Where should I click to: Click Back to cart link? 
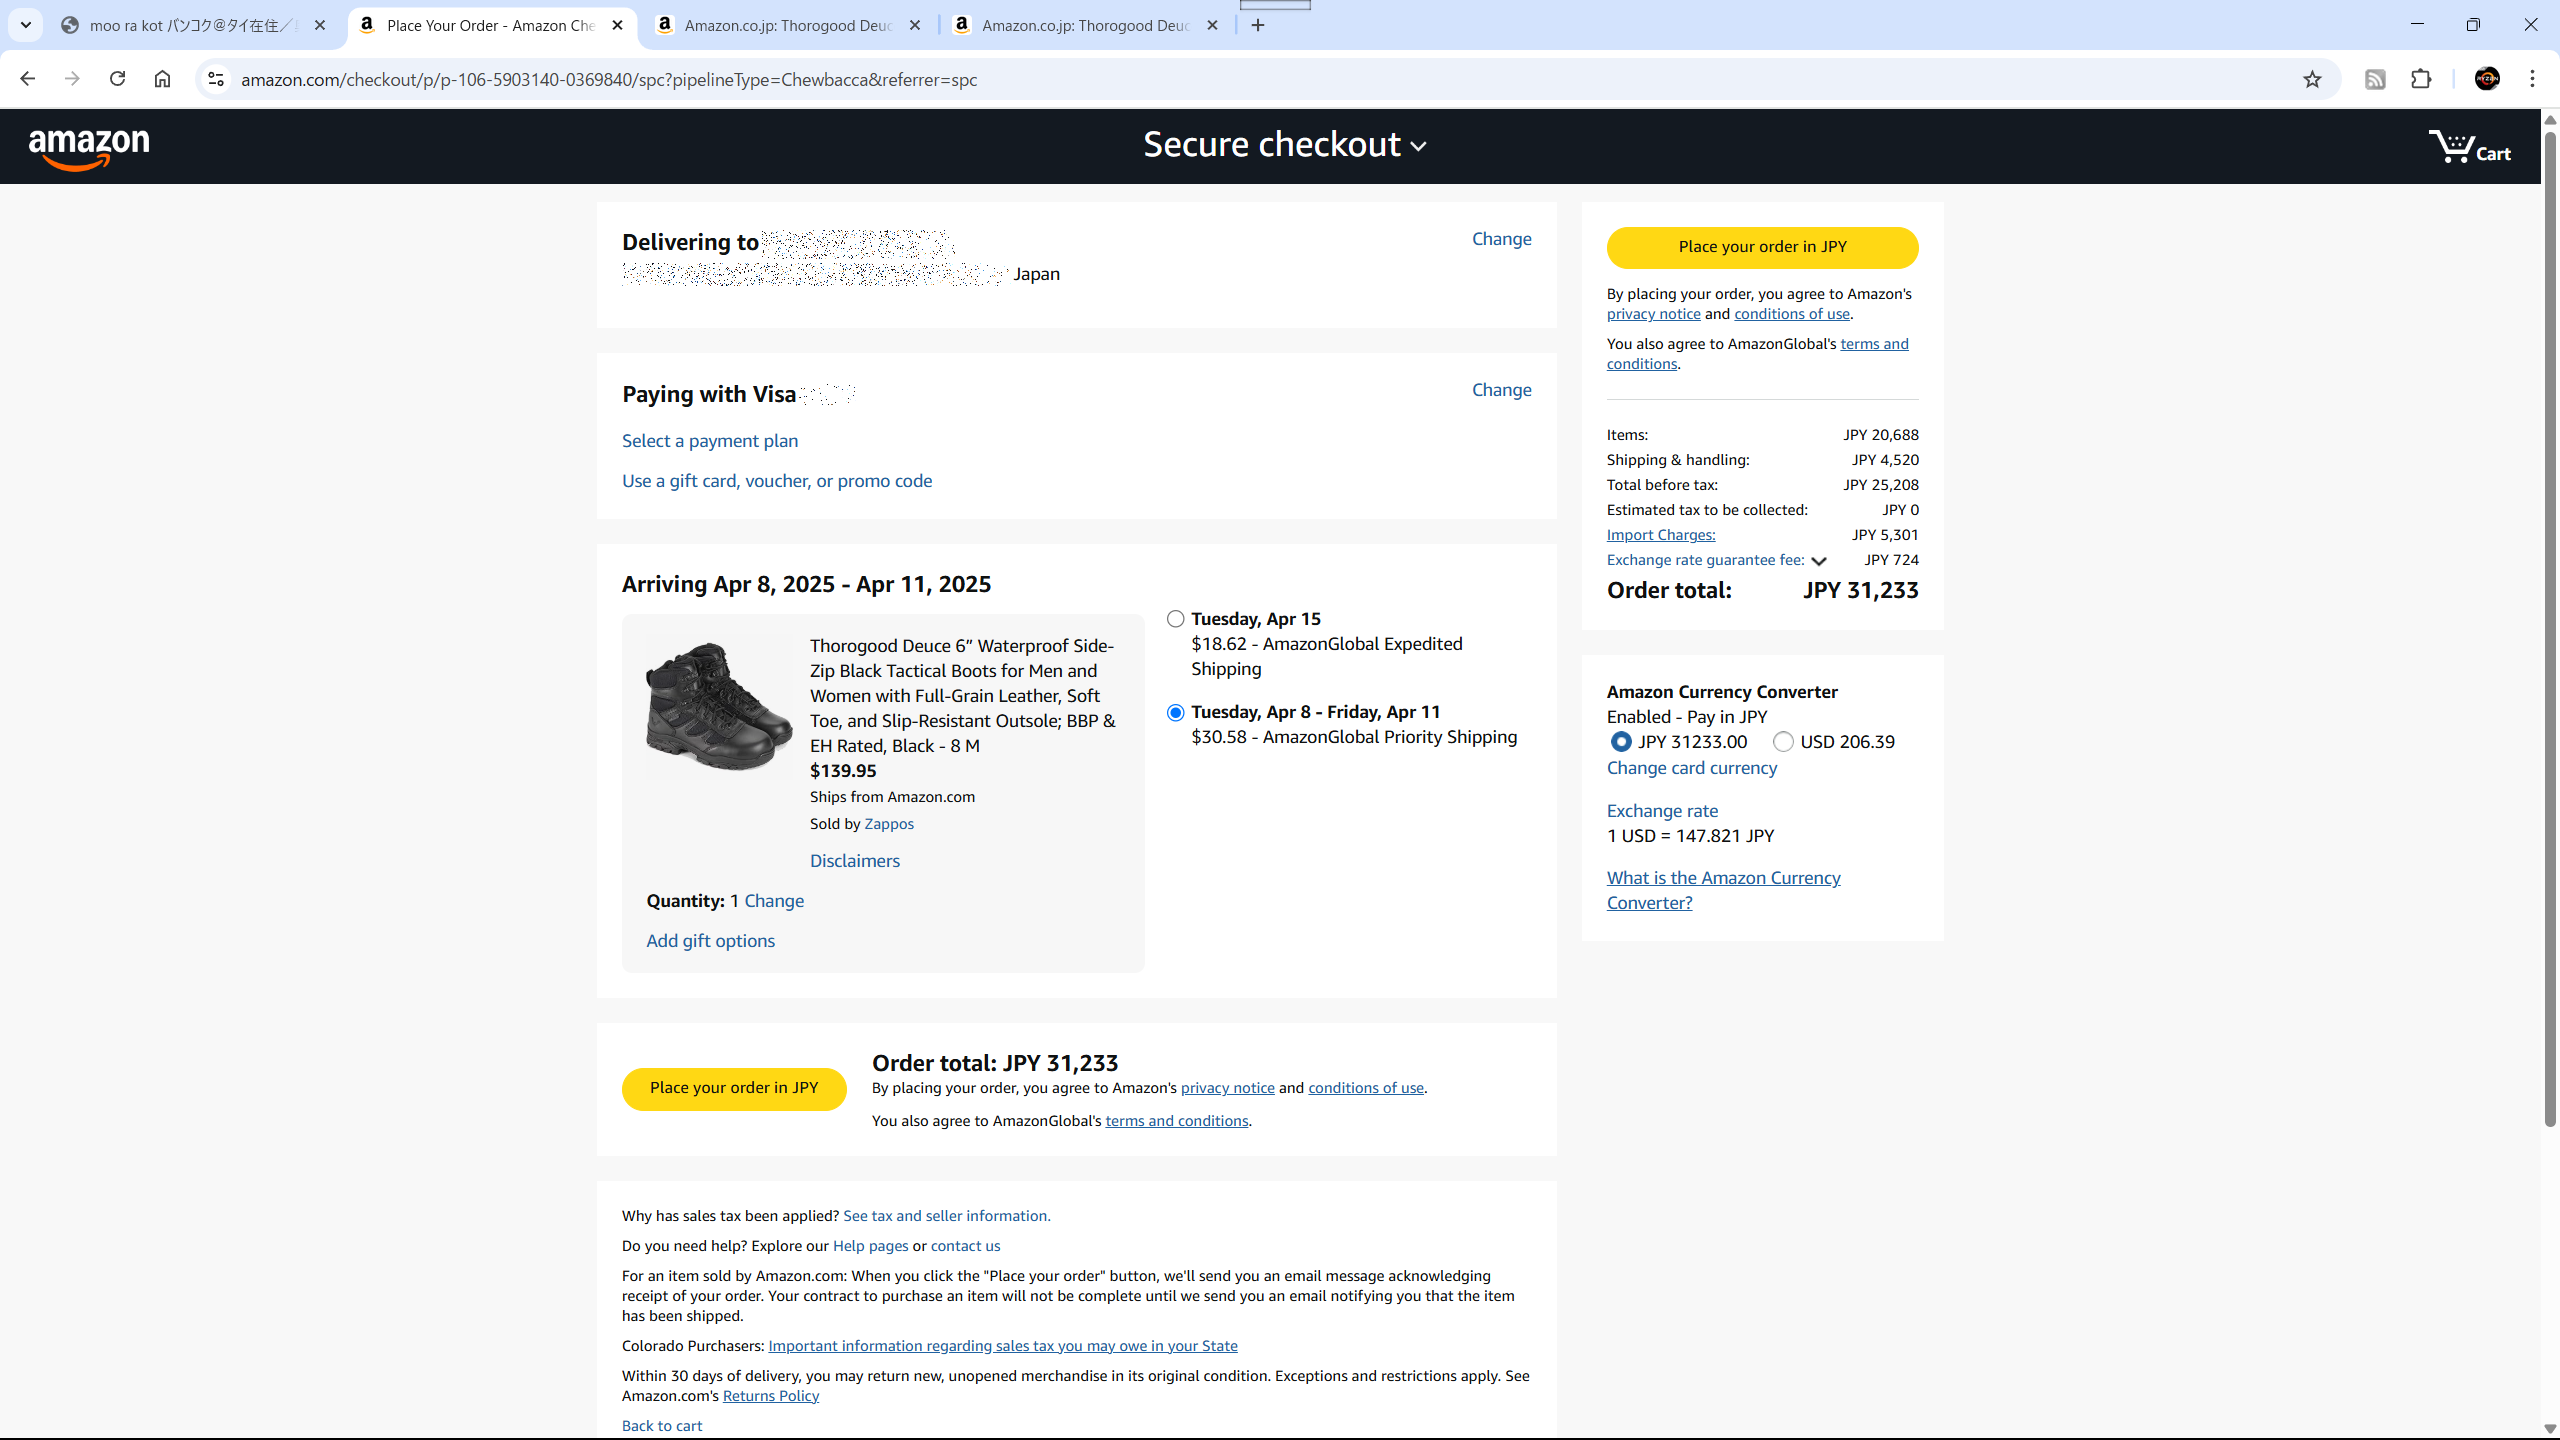coord(661,1426)
